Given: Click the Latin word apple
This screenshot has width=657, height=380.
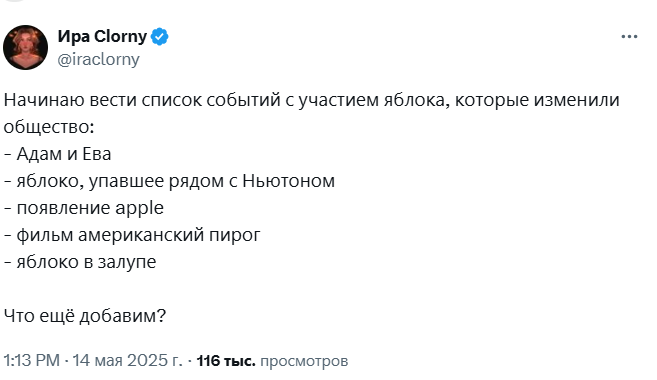Looking at the screenshot, I should (140, 209).
